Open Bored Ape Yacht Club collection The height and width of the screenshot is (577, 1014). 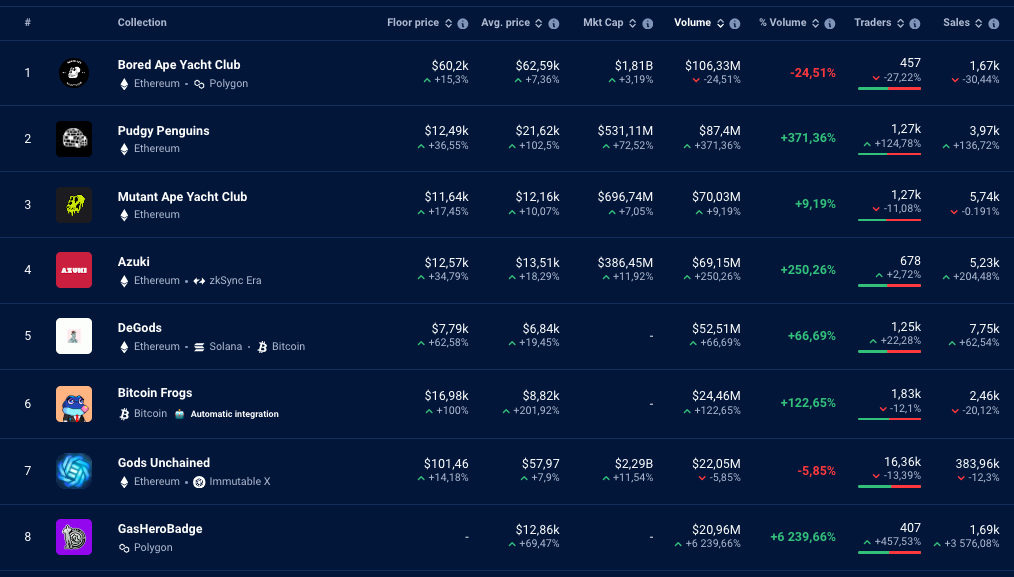point(179,65)
